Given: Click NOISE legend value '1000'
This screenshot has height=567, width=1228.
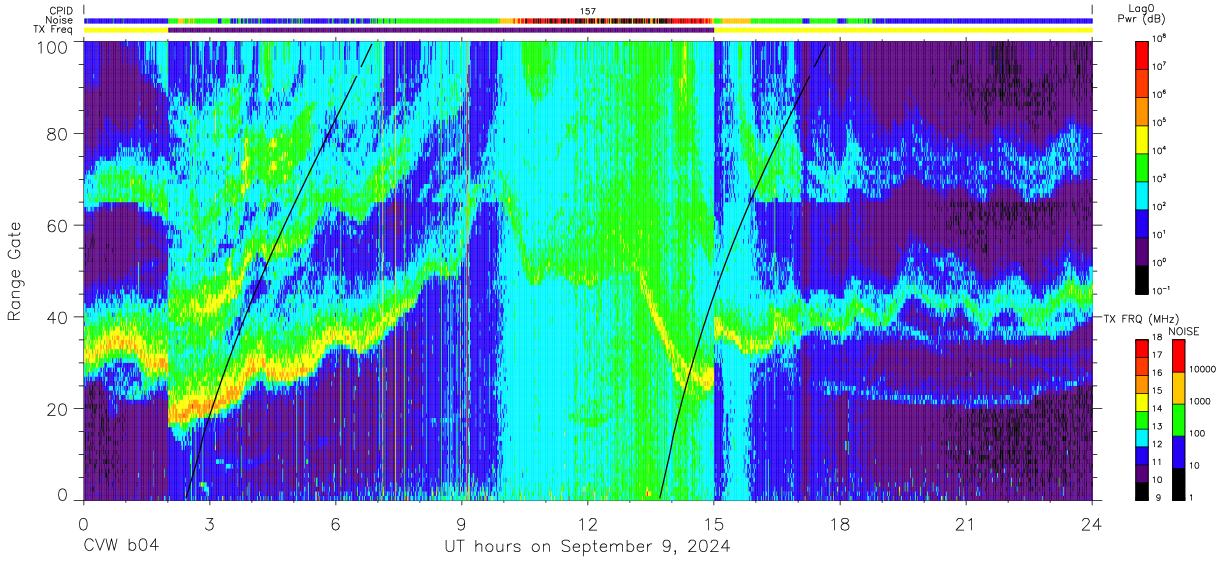Looking at the screenshot, I should [x=1198, y=401].
